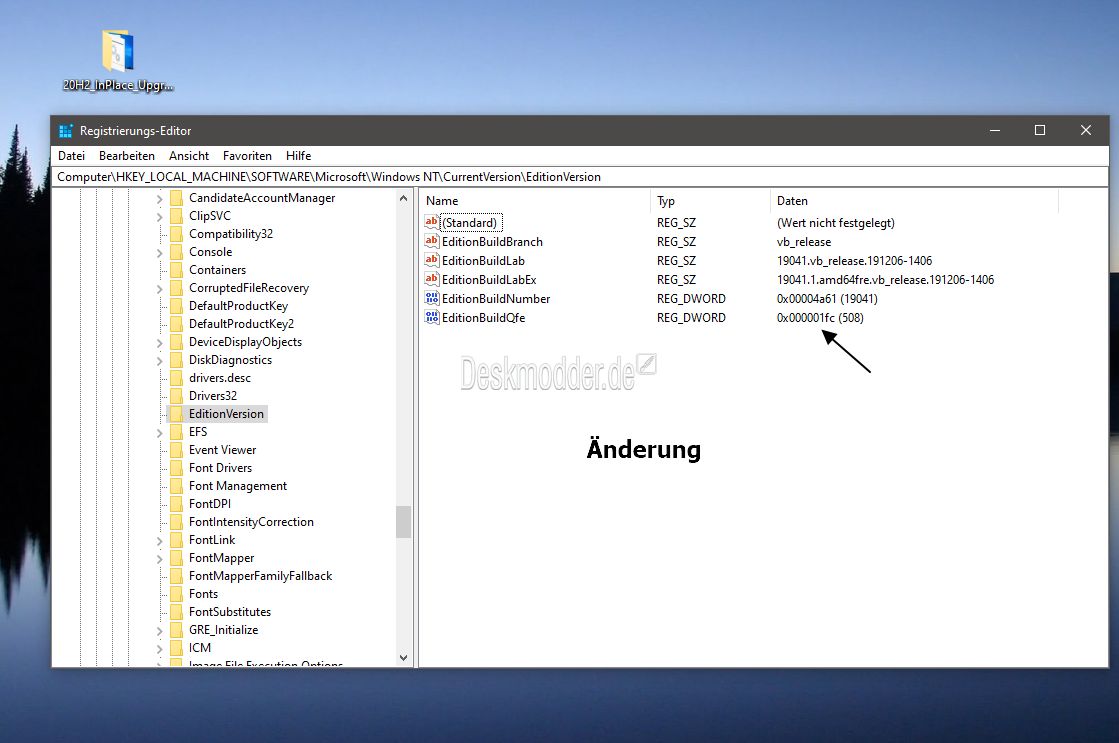Click the Typ column header
This screenshot has width=1119, height=743.
711,201
